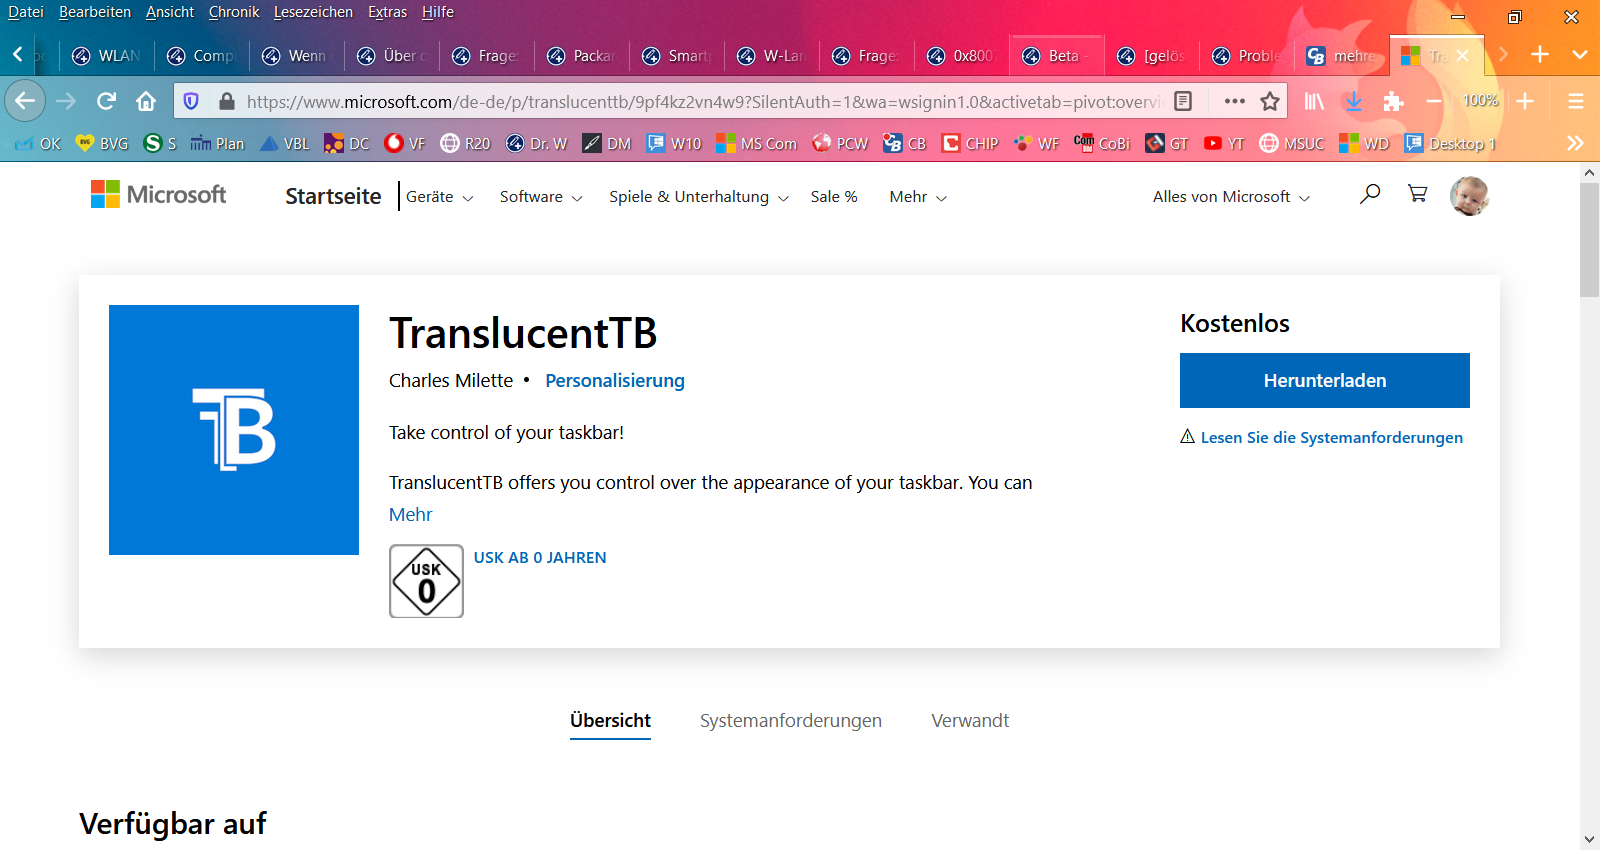Expand the Geräte dropdown

440,197
